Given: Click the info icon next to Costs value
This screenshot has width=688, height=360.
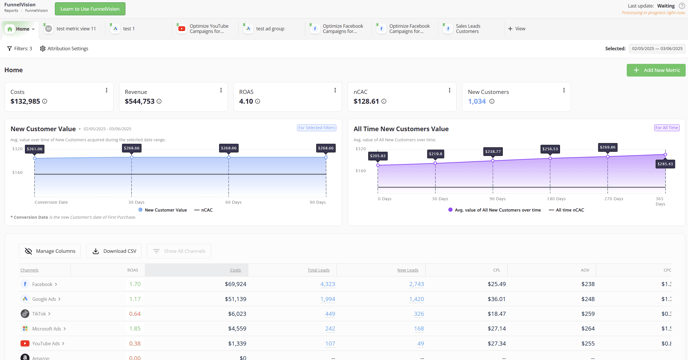Looking at the screenshot, I should pyautogui.click(x=45, y=101).
